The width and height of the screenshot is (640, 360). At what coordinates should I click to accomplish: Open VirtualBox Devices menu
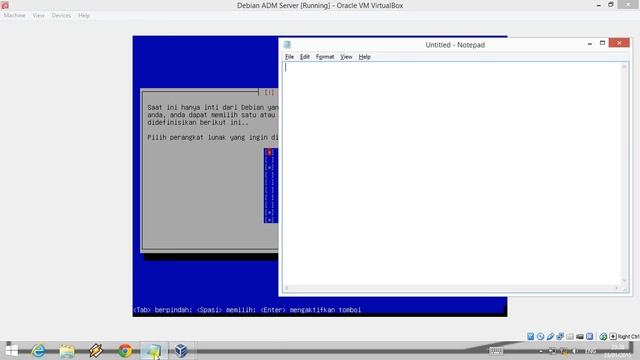click(x=61, y=15)
